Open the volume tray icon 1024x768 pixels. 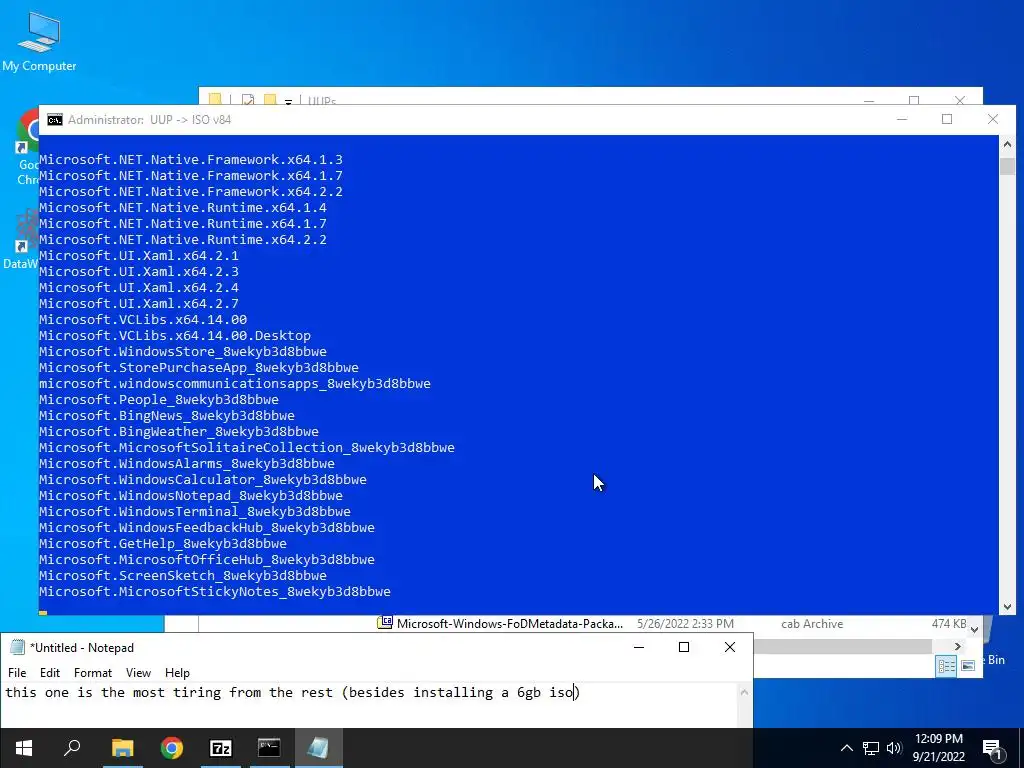coord(894,748)
